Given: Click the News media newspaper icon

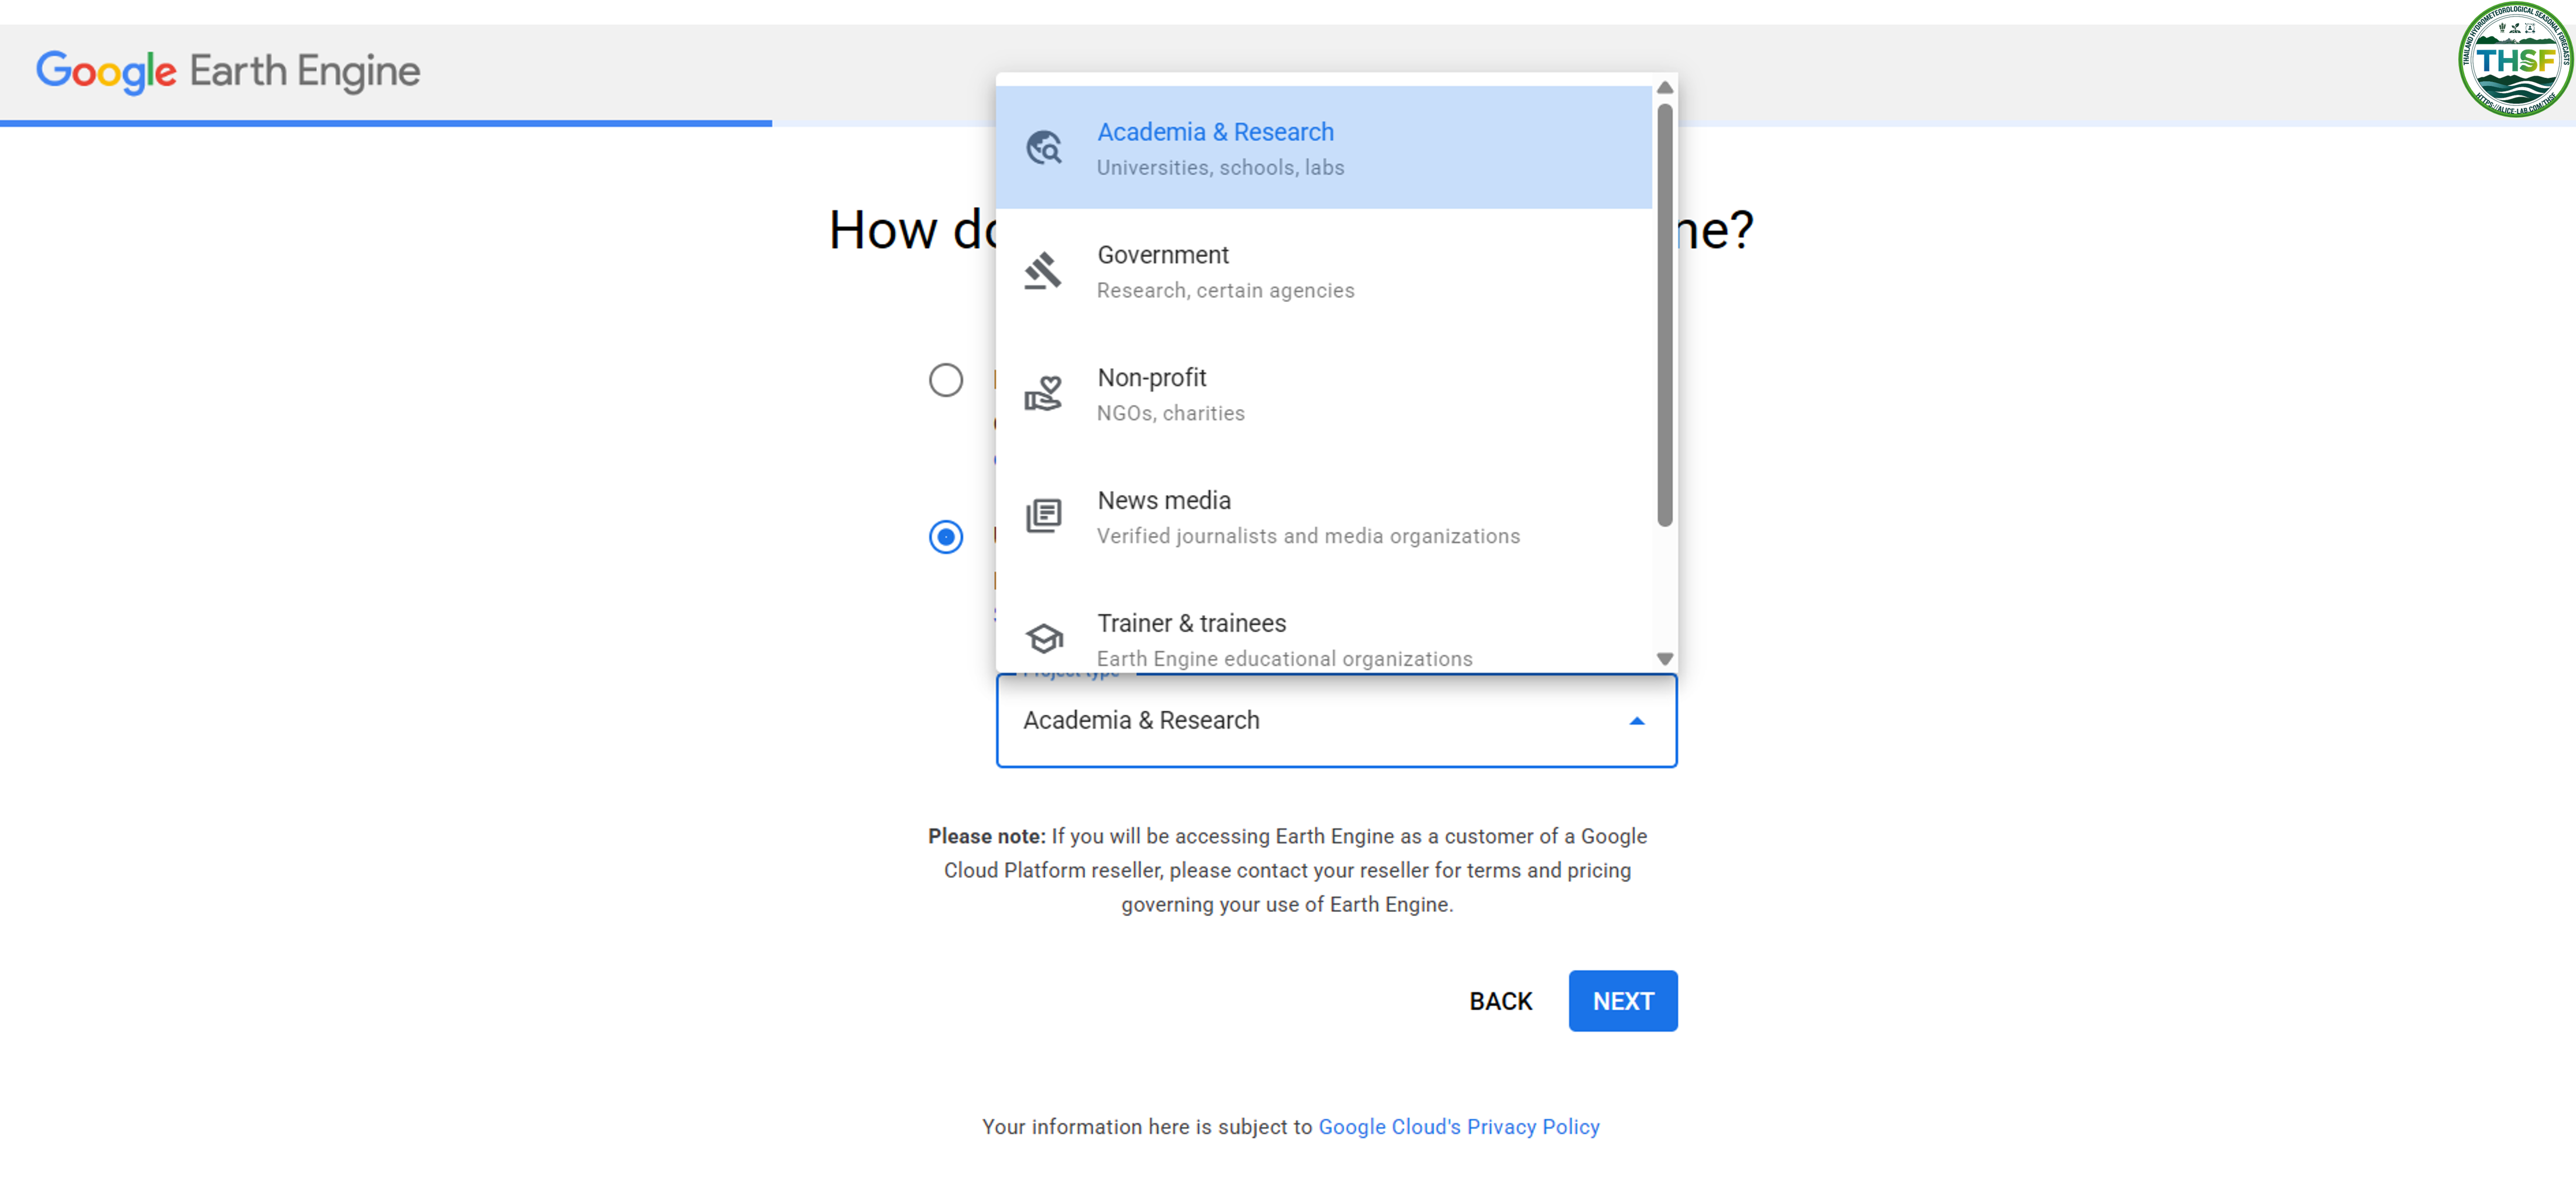Looking at the screenshot, I should (x=1043, y=516).
